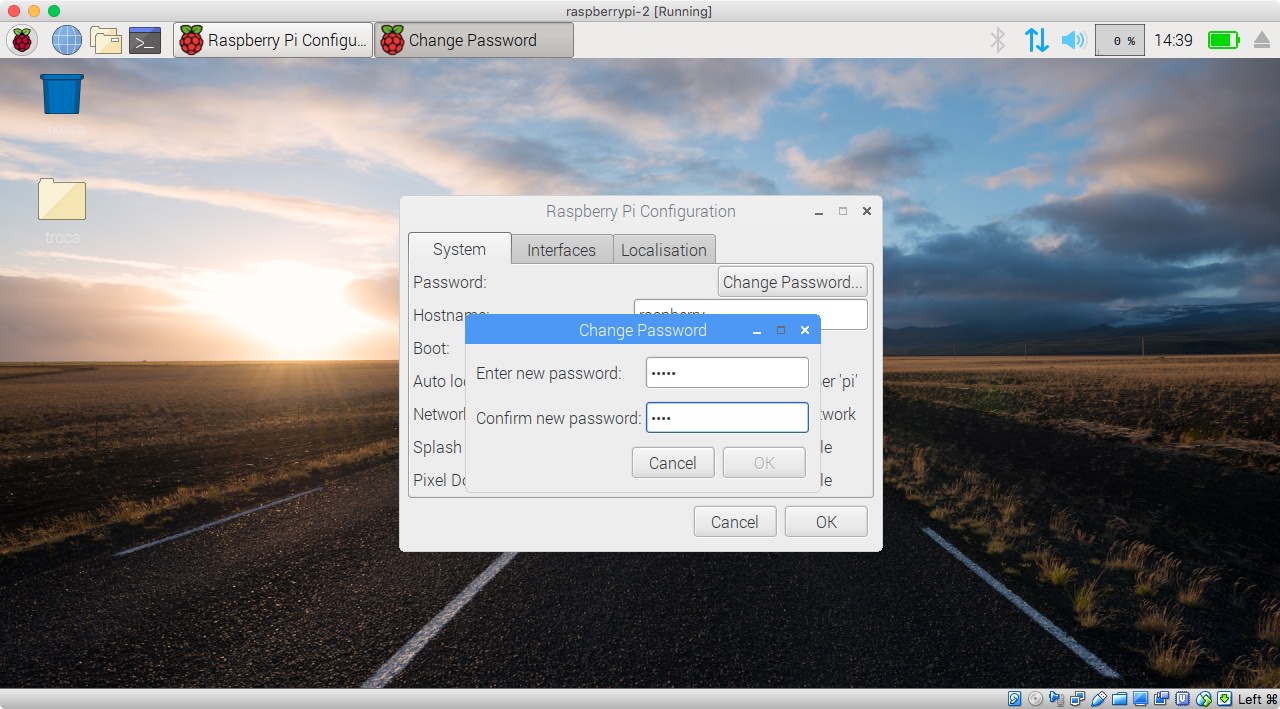Click the Bluetooth tray icon
Viewport: 1280px width, 709px height.
(997, 40)
